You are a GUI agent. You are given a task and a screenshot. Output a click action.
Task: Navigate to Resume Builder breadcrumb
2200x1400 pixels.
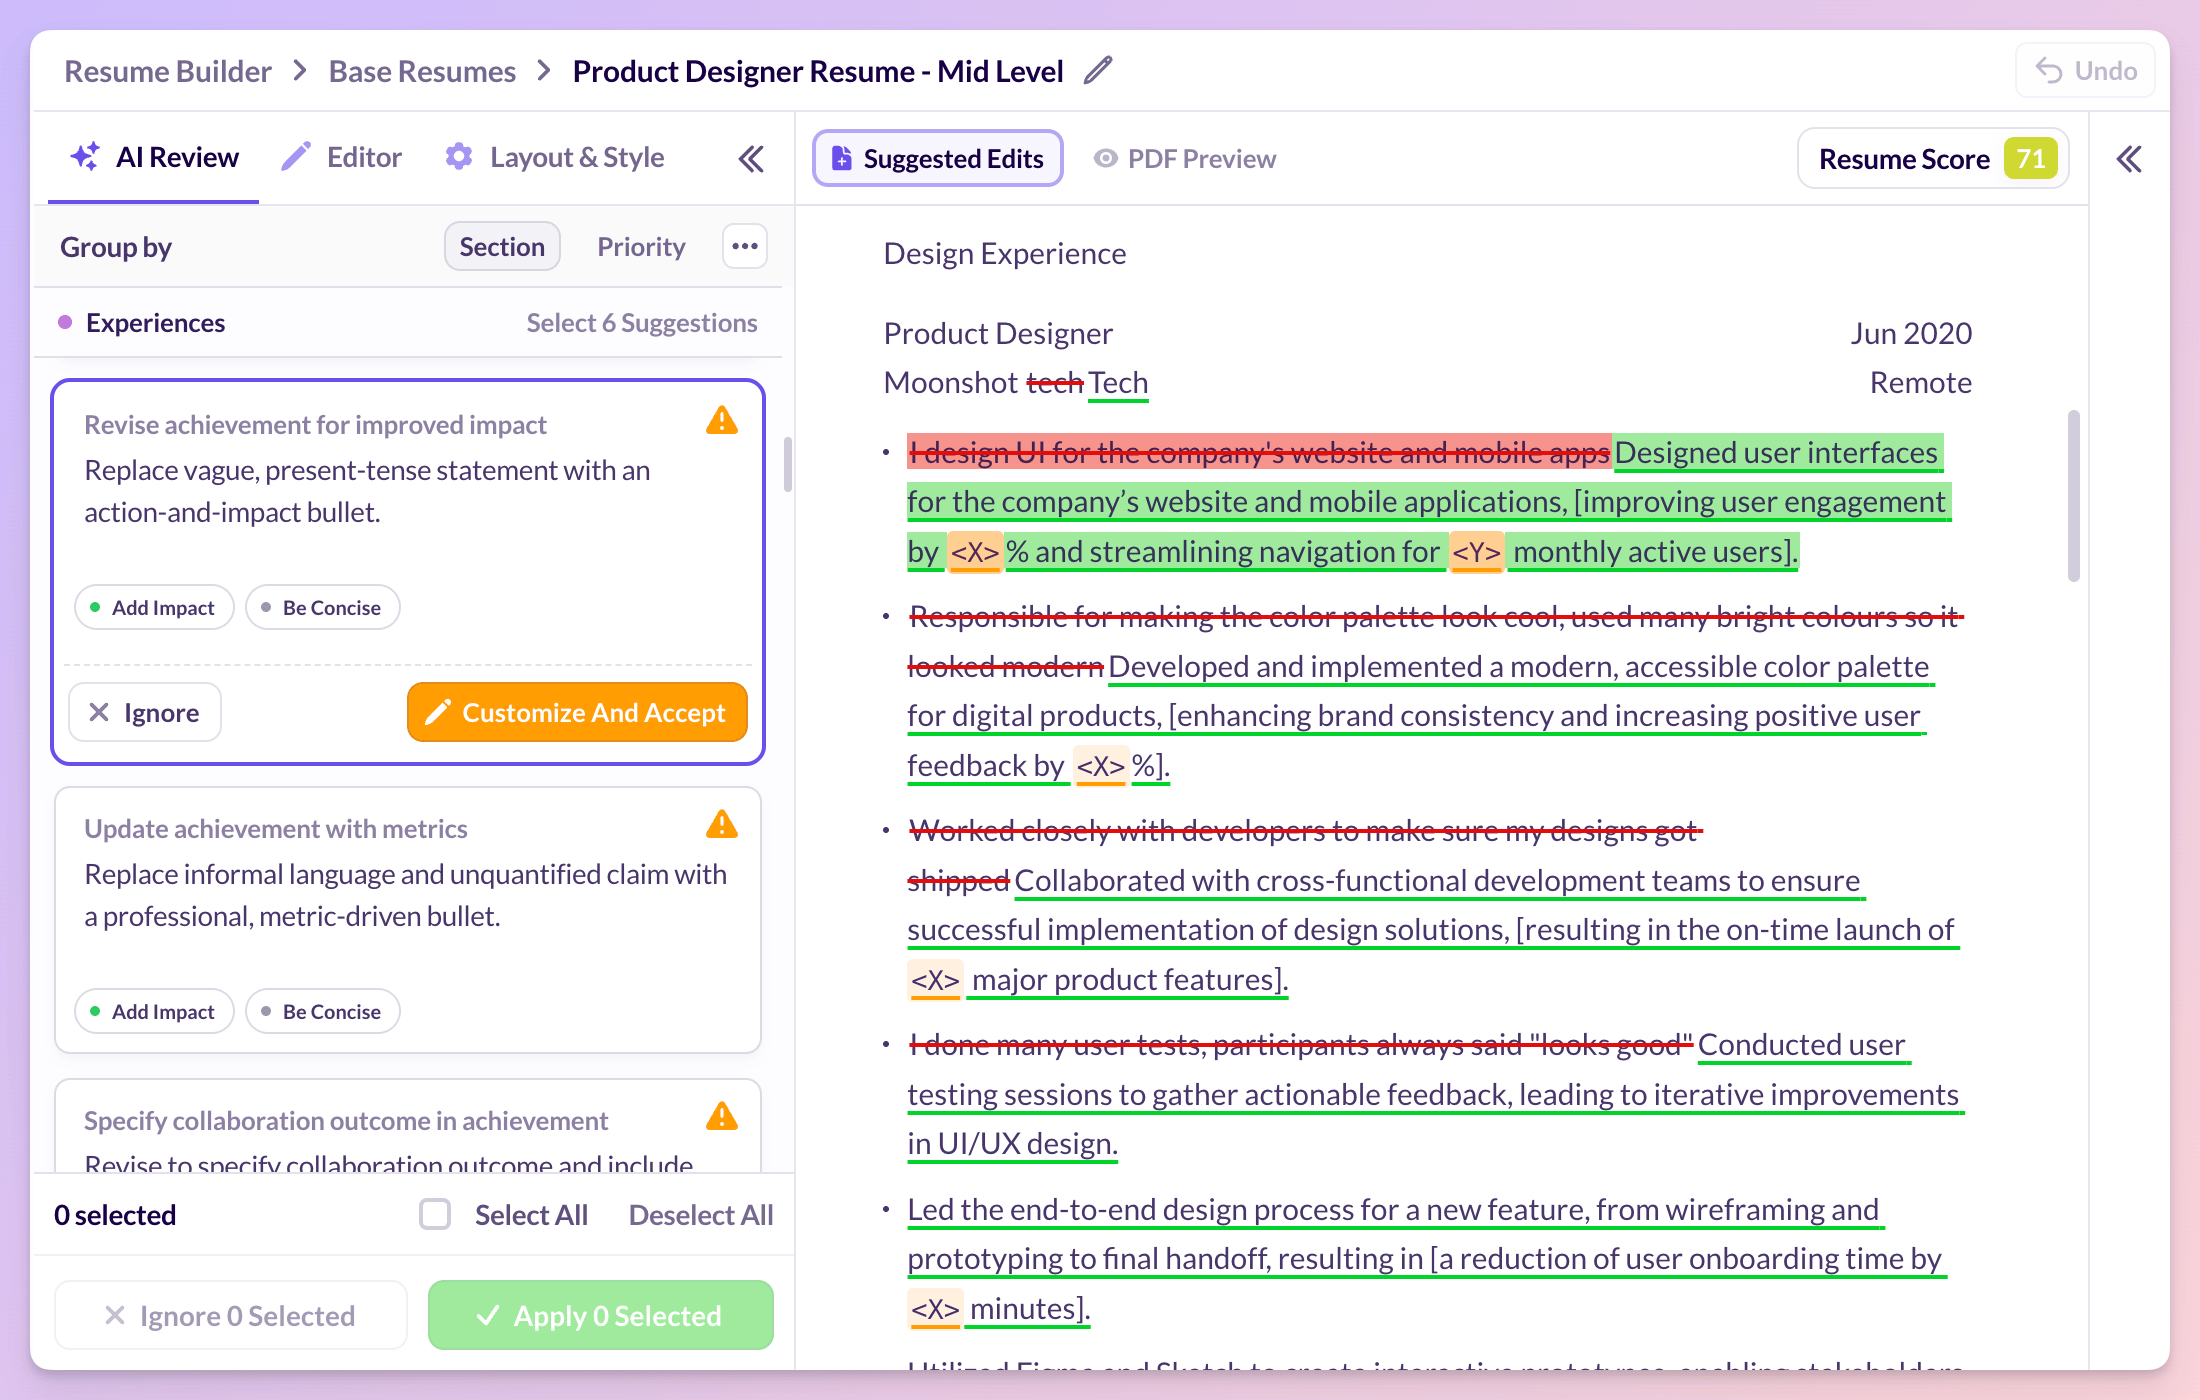click(x=168, y=71)
